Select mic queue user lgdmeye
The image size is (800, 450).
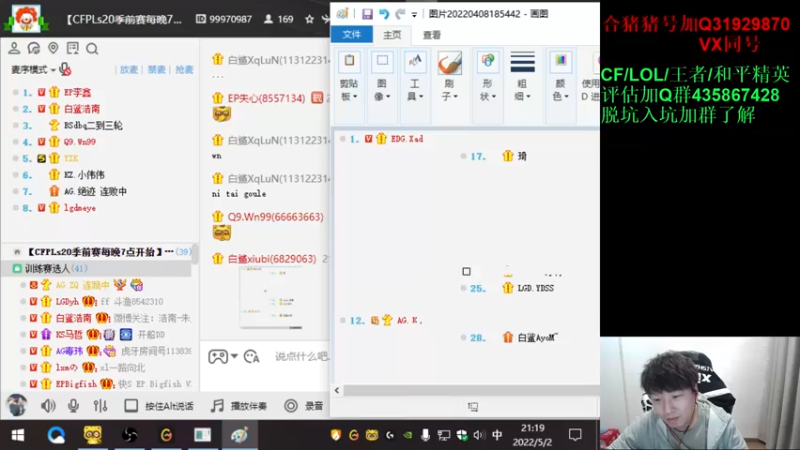tap(80, 208)
